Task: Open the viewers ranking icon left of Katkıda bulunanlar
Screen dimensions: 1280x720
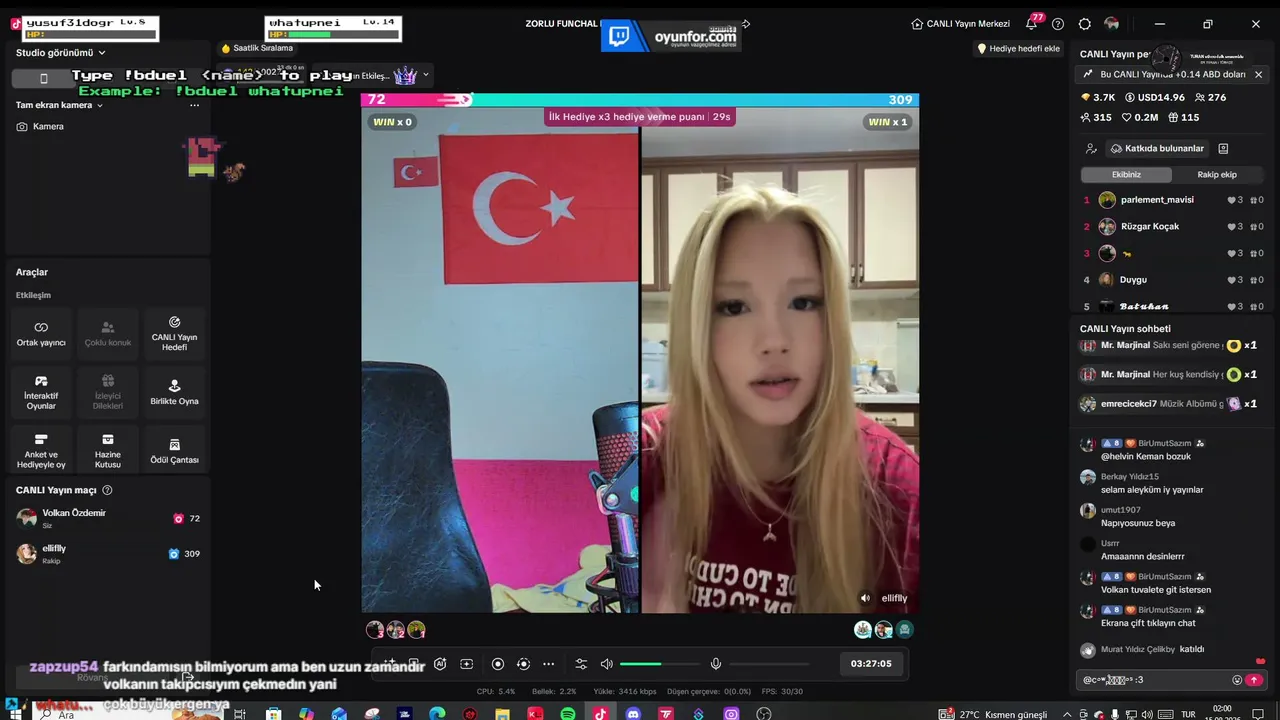Action: click(x=1091, y=148)
